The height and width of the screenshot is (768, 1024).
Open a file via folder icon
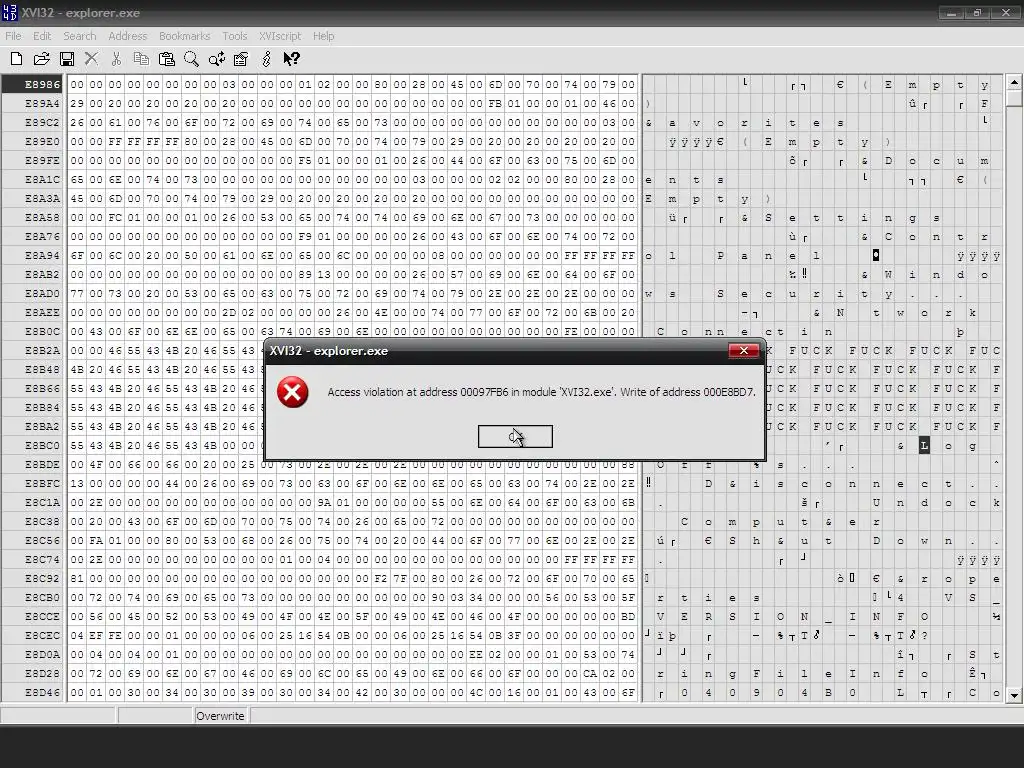point(41,59)
